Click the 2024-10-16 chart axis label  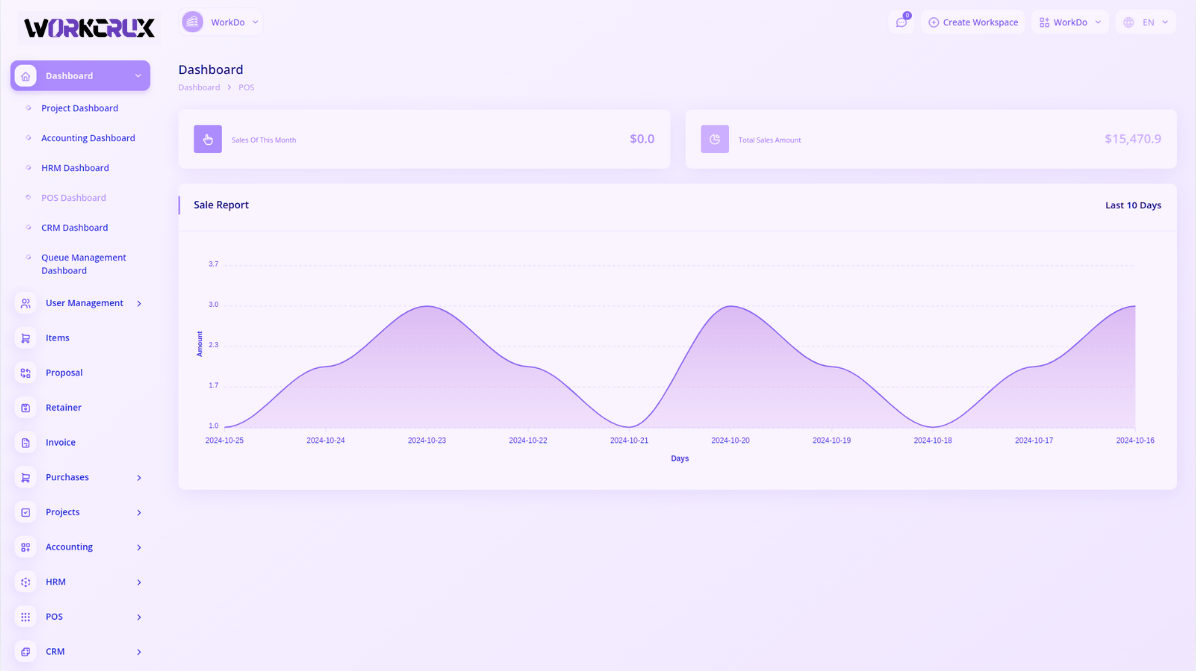[1135, 441]
